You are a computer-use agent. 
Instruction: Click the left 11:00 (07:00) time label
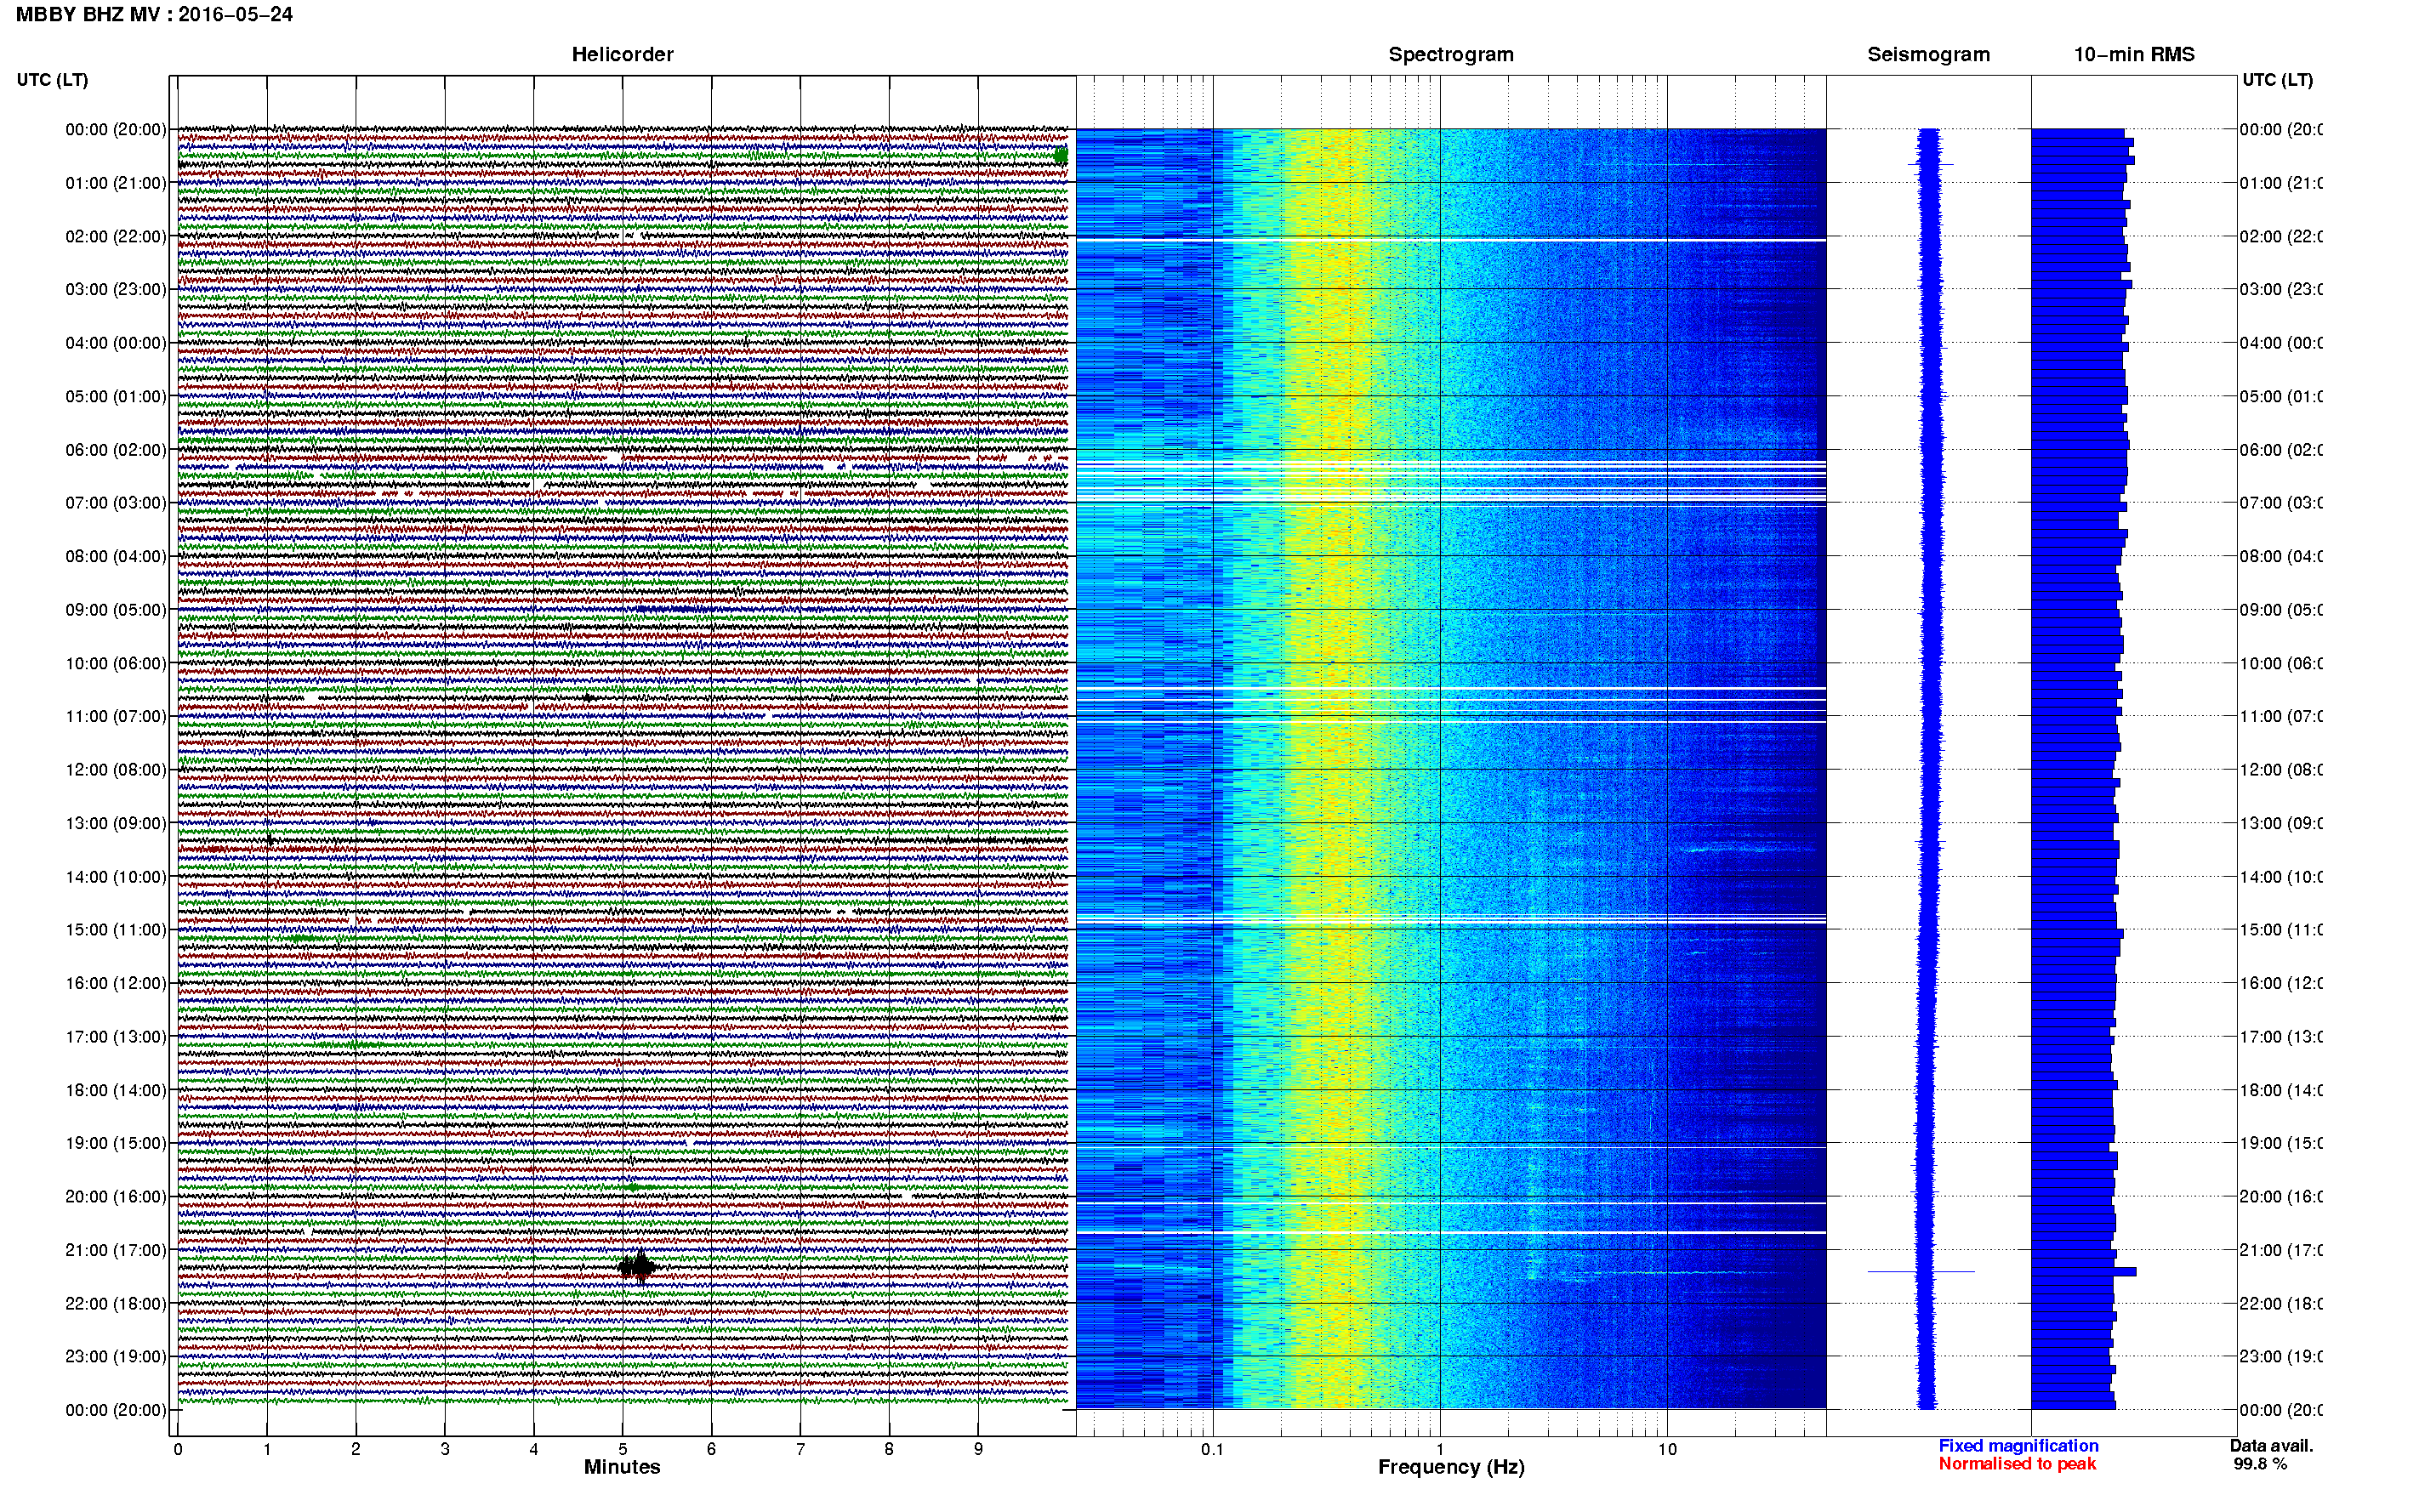click(x=116, y=716)
